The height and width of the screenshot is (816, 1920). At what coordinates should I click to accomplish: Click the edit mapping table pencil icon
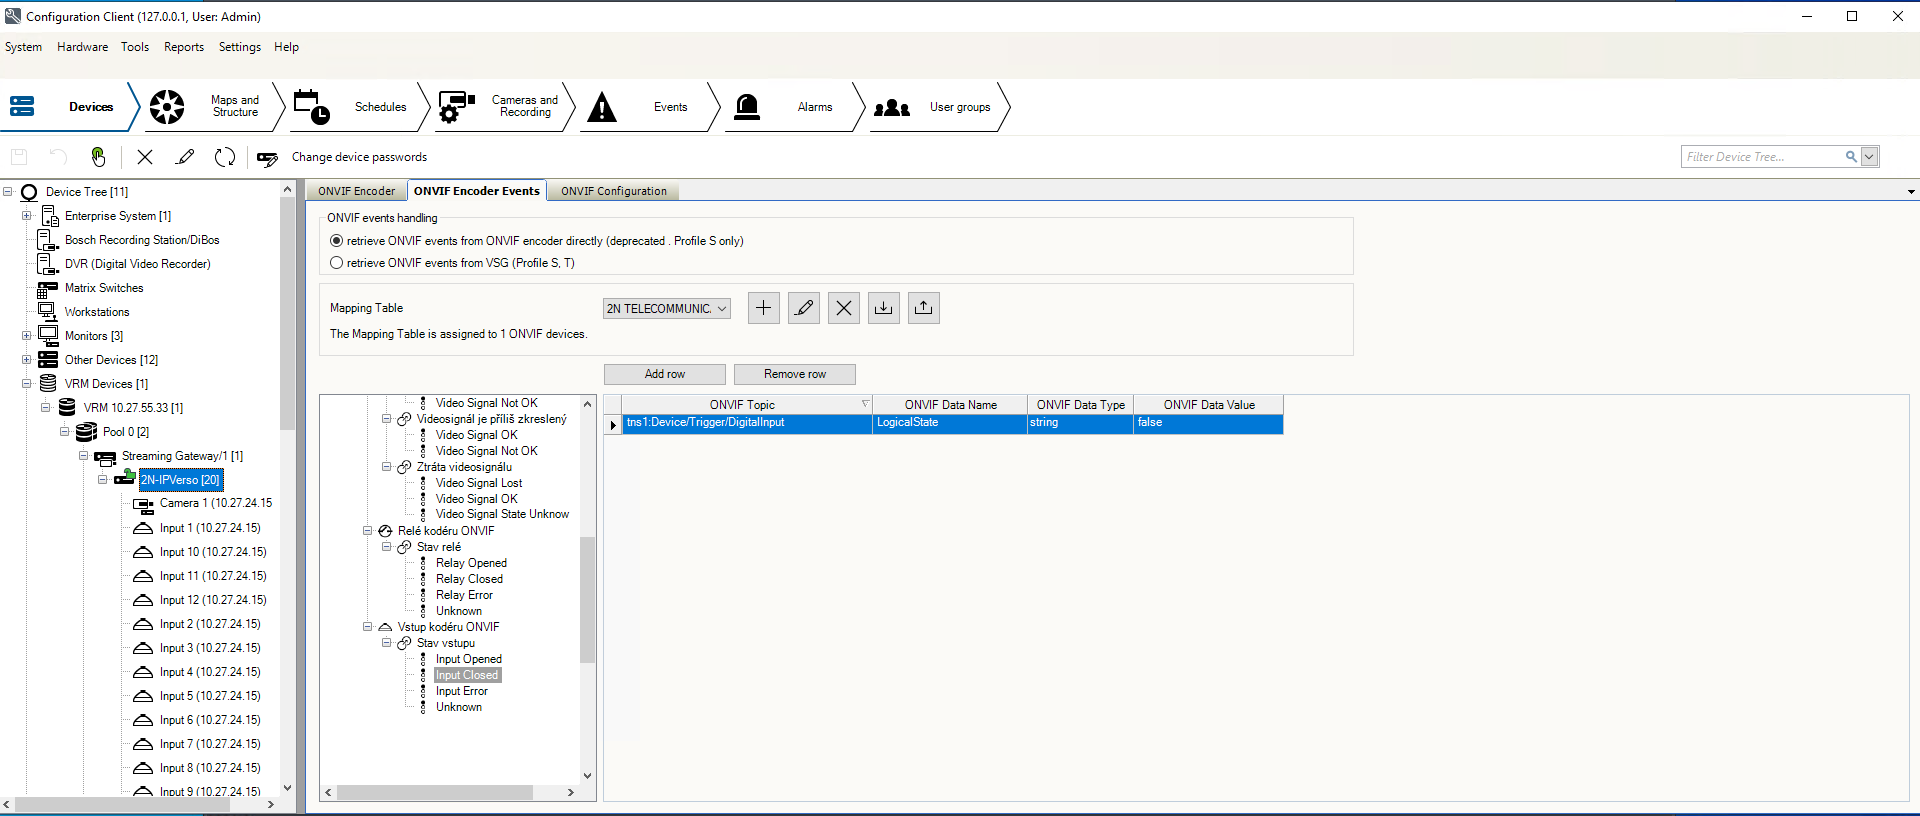coord(803,308)
